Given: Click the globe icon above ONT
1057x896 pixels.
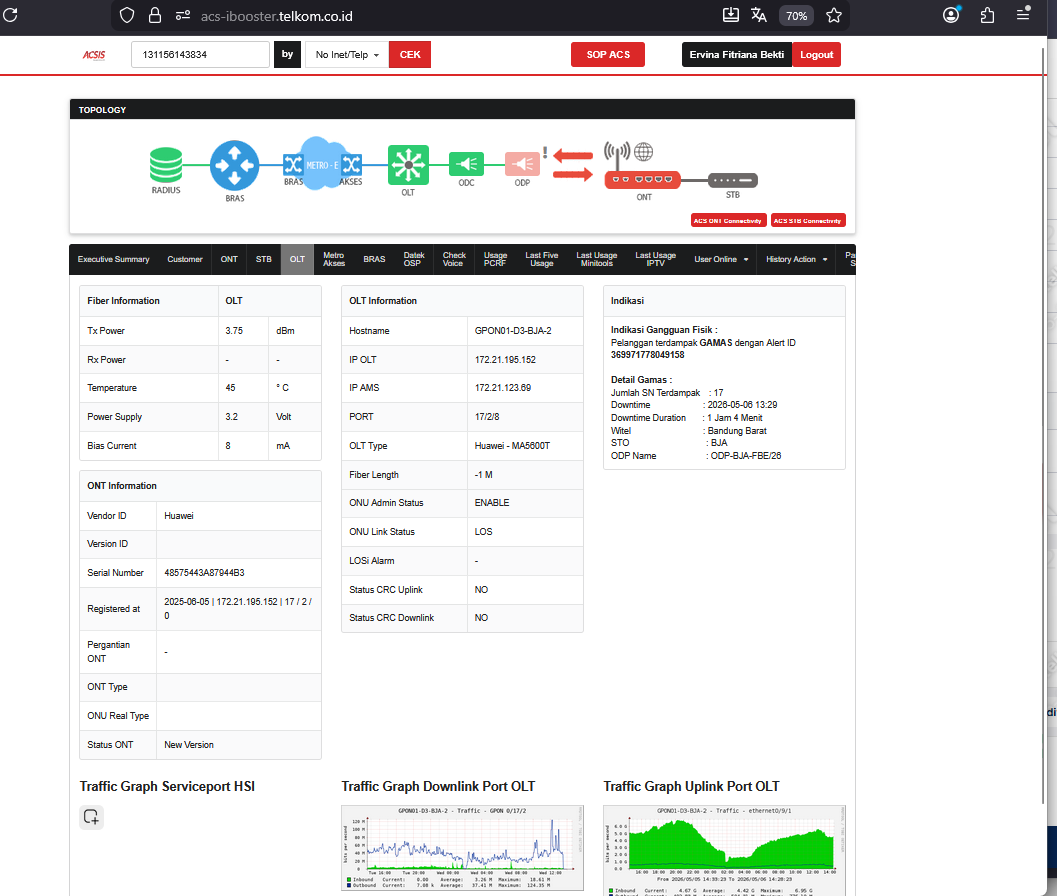Looking at the screenshot, I should pos(644,152).
